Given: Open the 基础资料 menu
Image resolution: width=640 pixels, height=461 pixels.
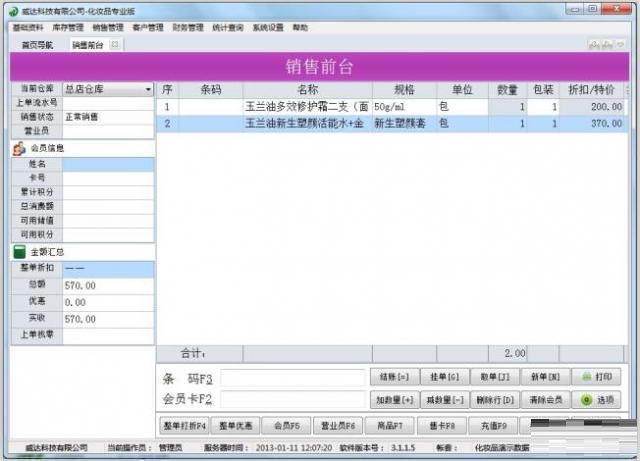Looking at the screenshot, I should pyautogui.click(x=31, y=28).
